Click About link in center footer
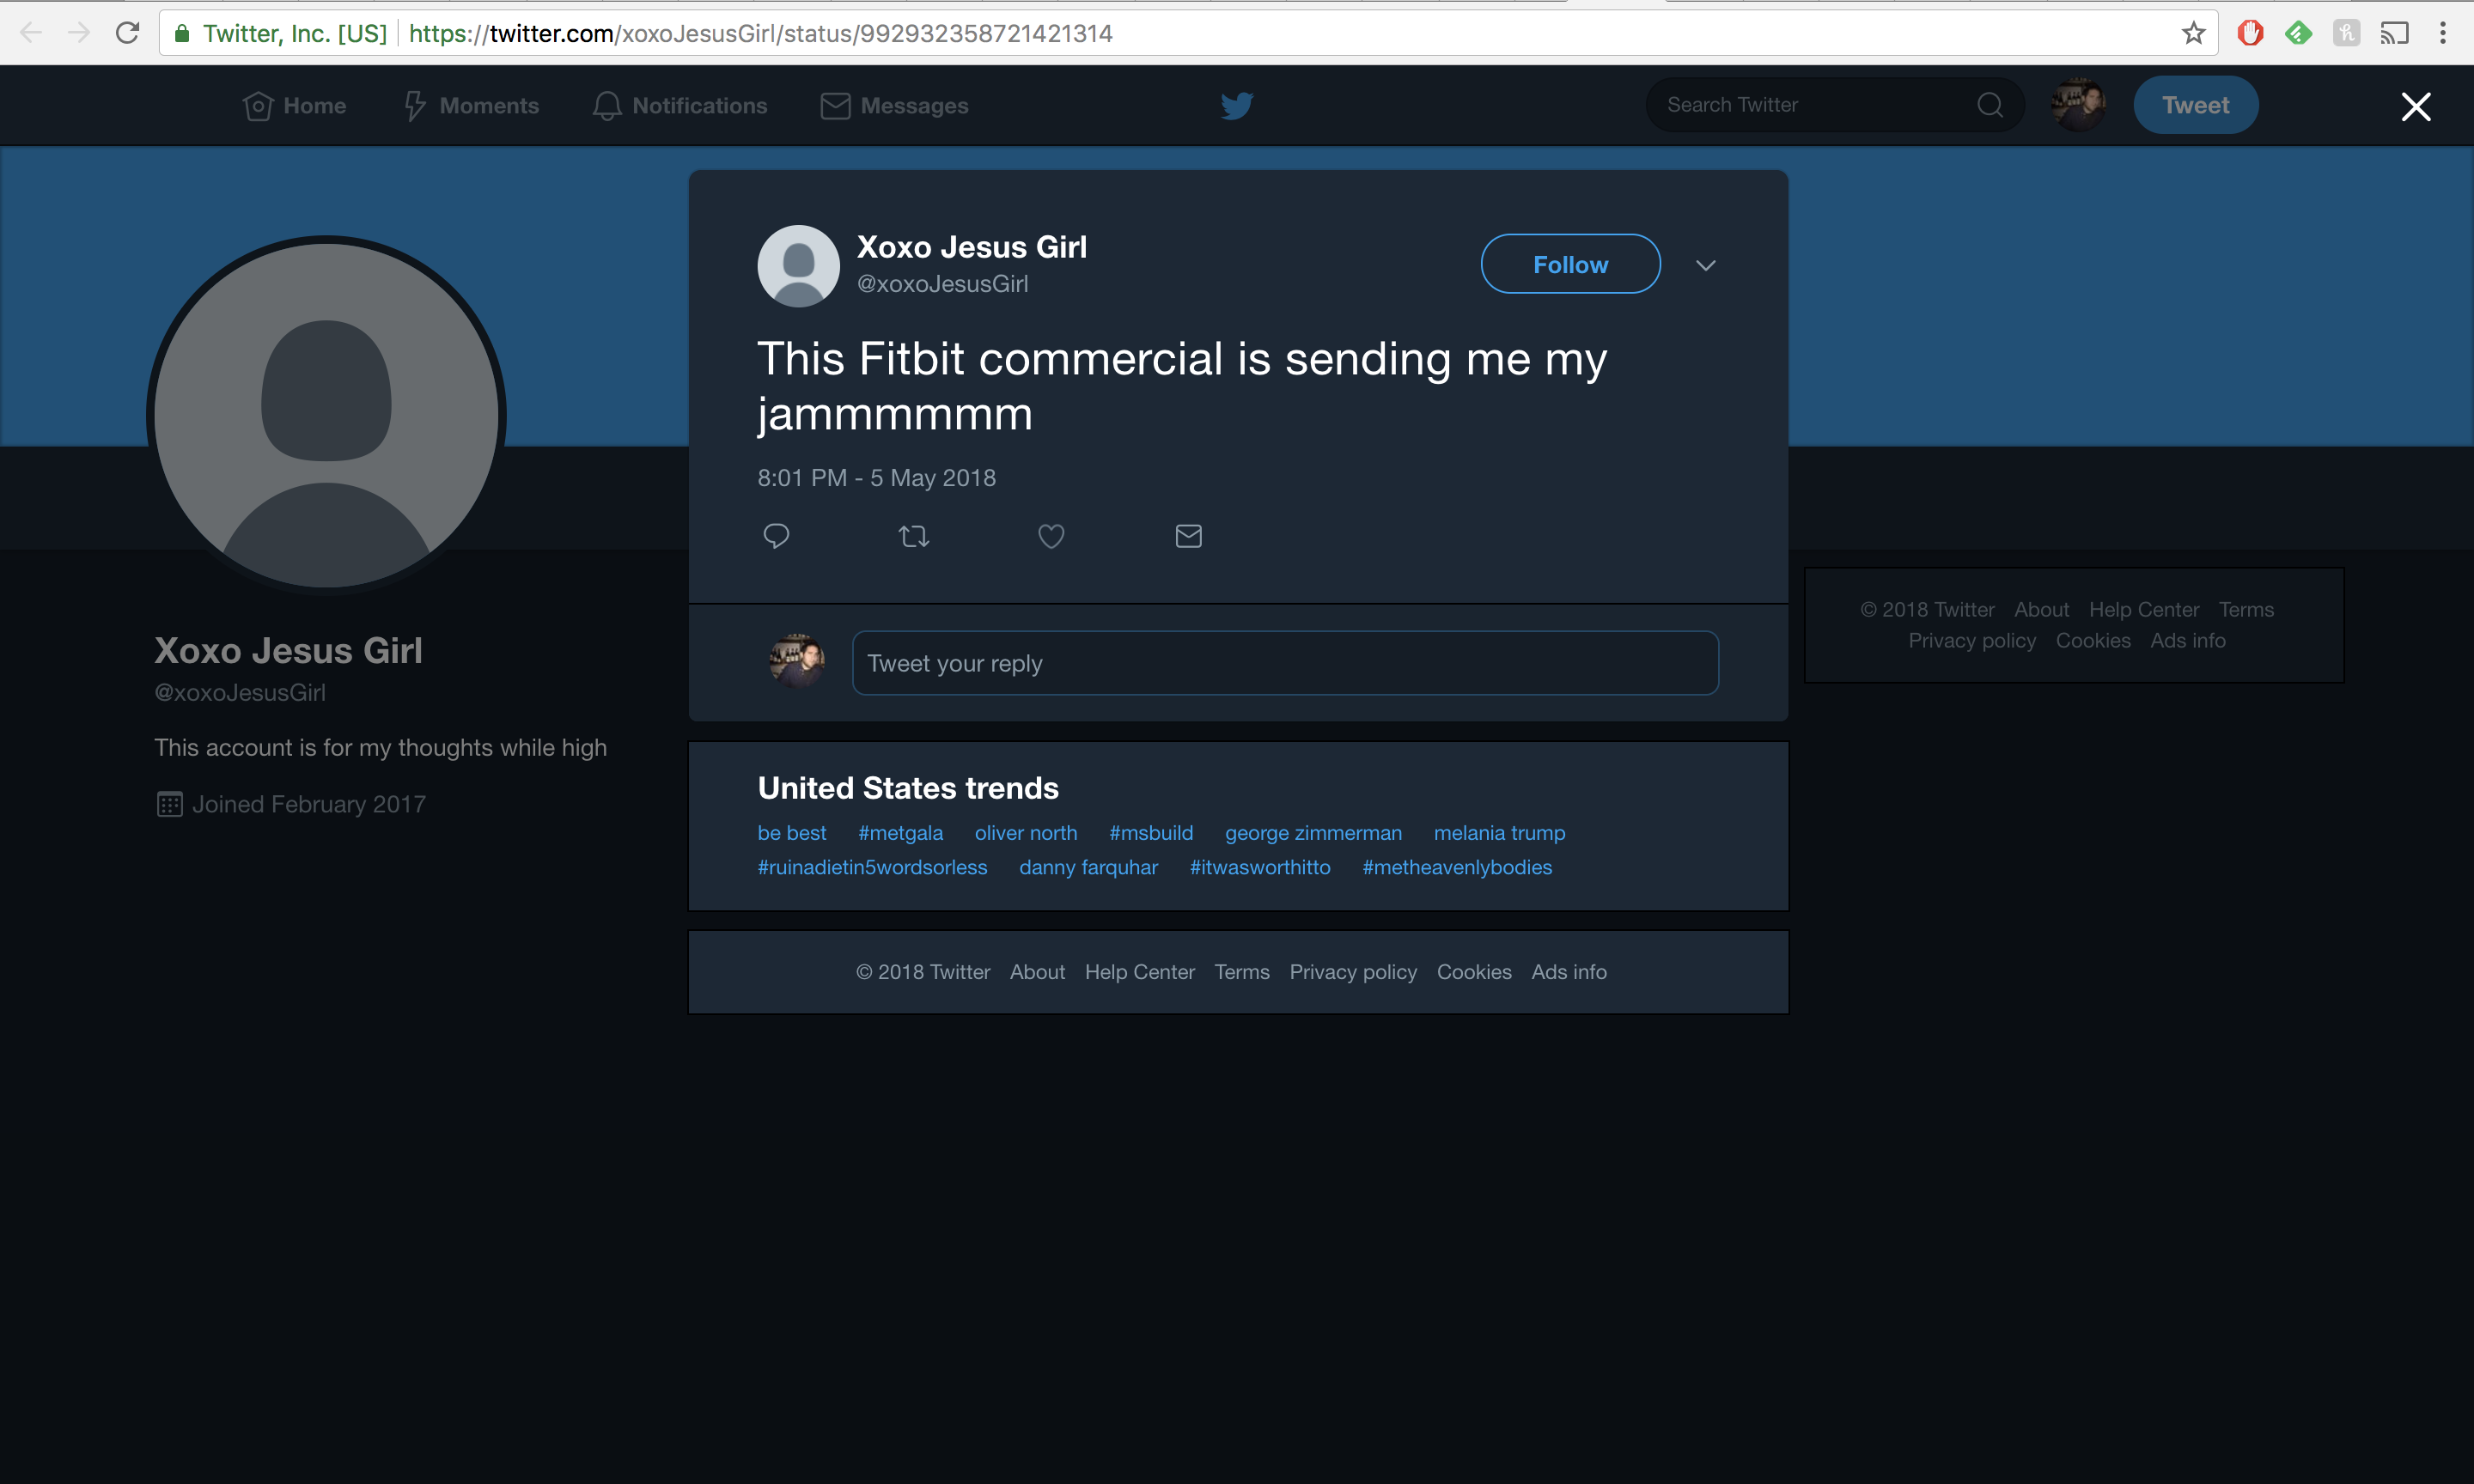This screenshot has height=1484, width=2474. (x=1037, y=972)
